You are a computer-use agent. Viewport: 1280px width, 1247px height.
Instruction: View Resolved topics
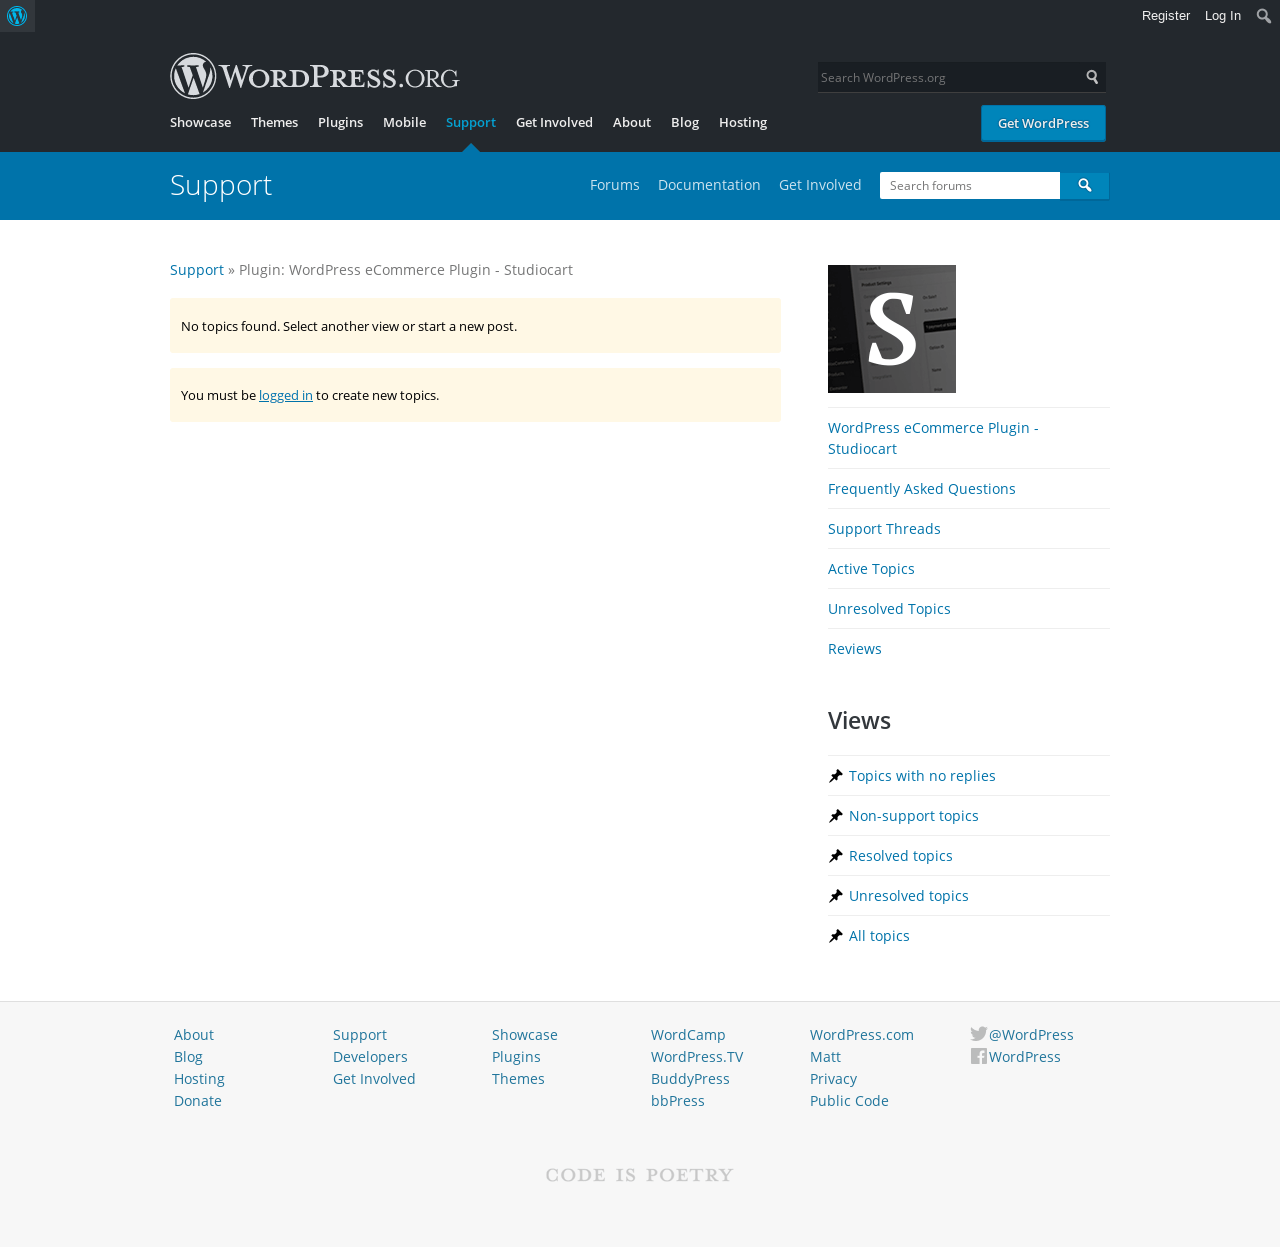pos(901,856)
